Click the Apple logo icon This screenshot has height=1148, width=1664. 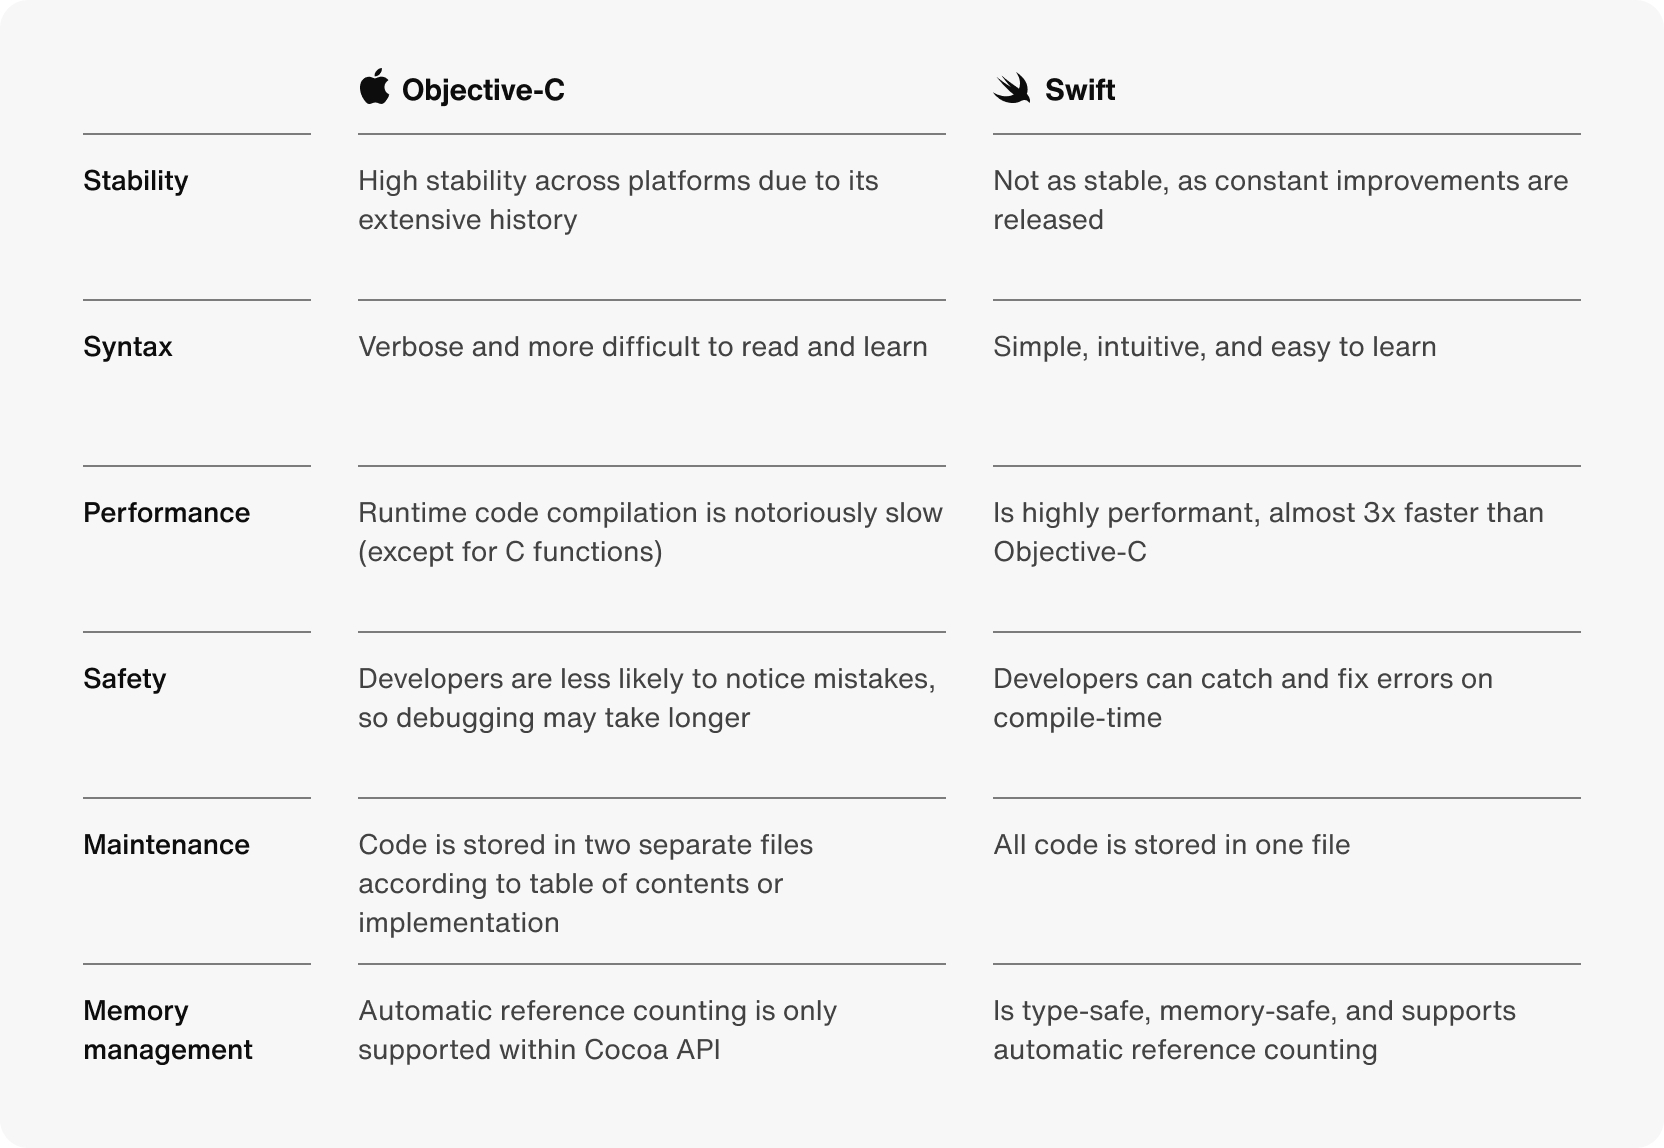point(374,87)
